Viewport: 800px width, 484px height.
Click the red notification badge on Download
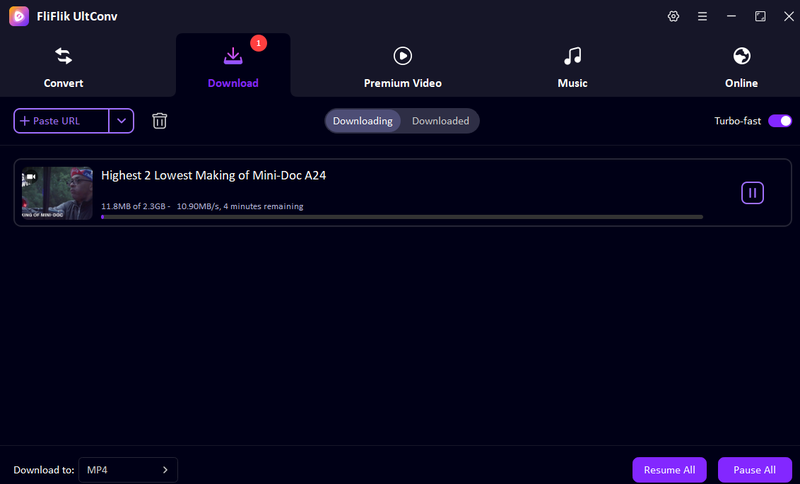point(259,43)
